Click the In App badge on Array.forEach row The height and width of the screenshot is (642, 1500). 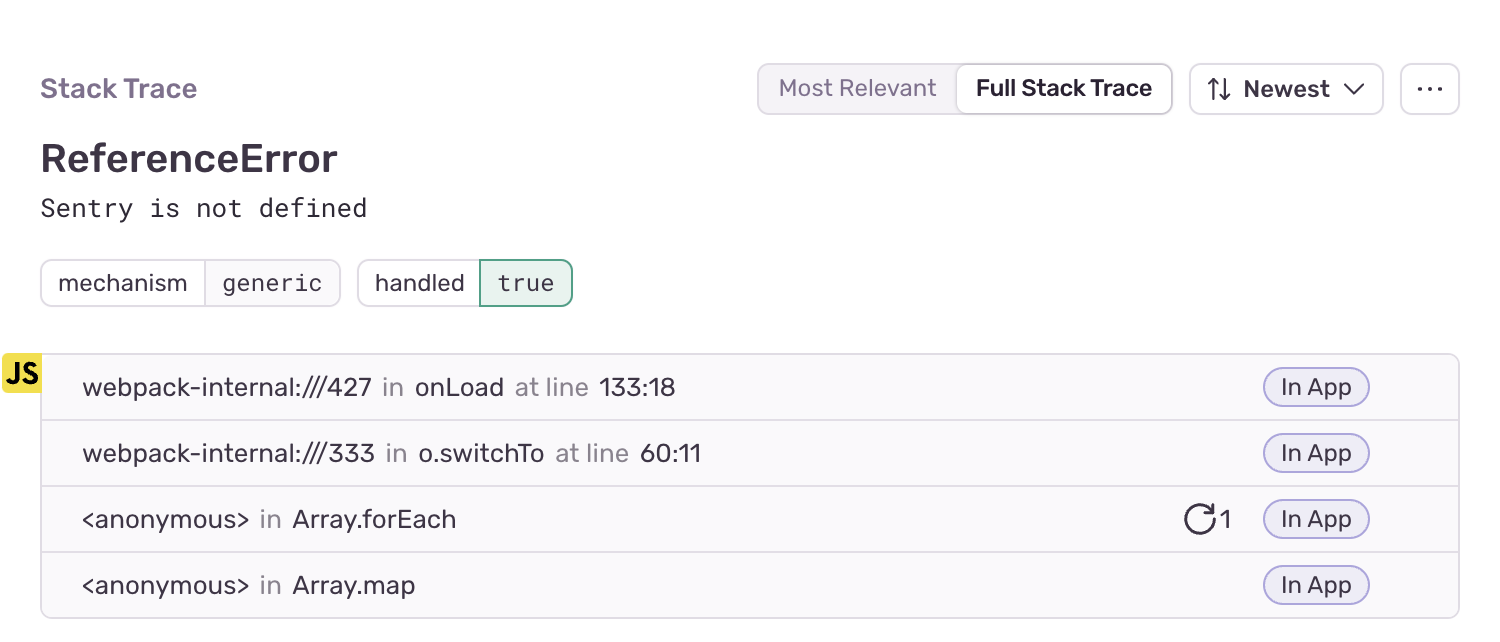(1316, 519)
